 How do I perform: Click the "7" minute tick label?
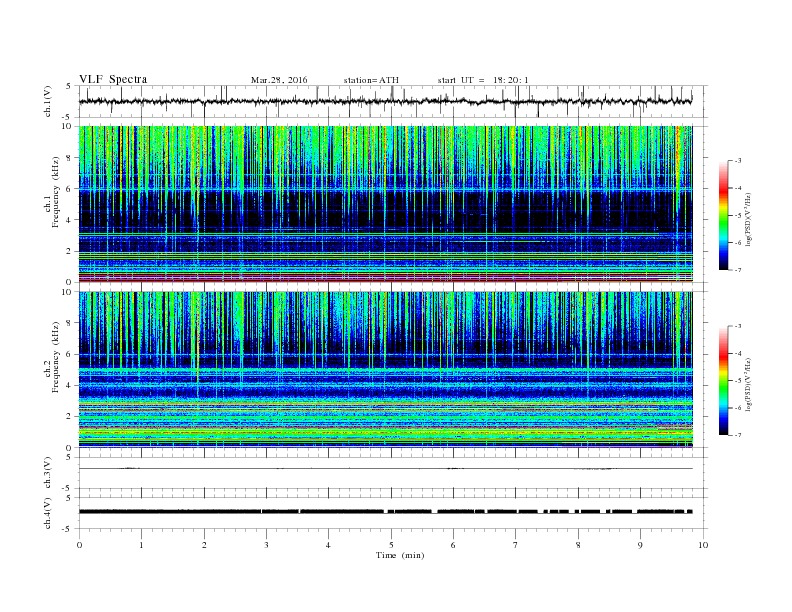point(516,545)
